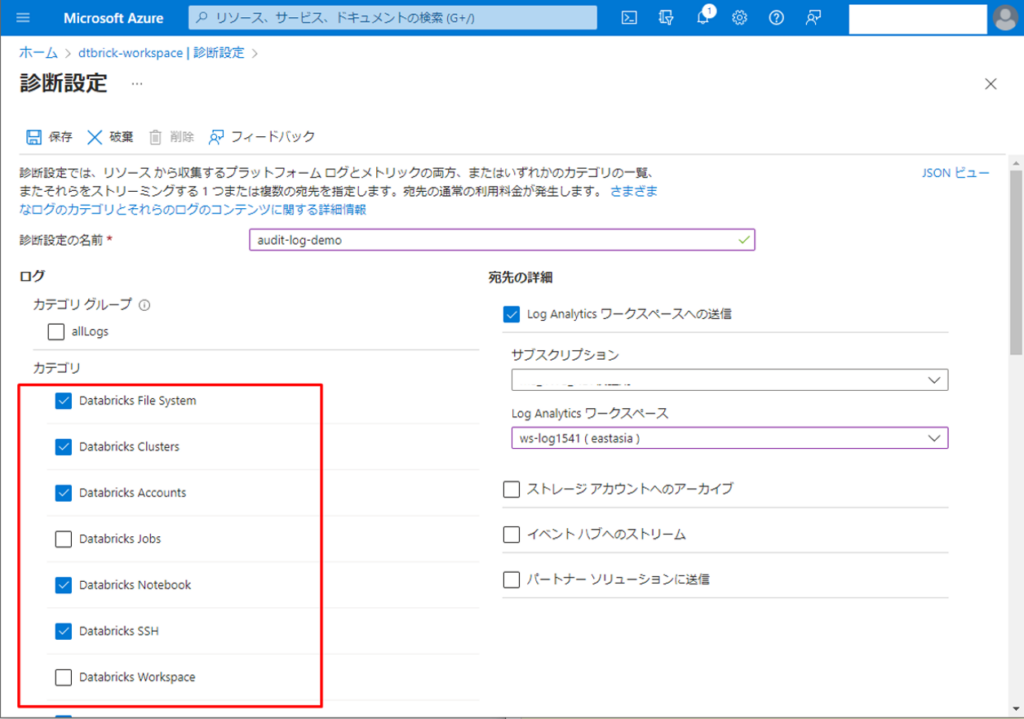The image size is (1024, 719).
Task: Click the top bar feedback icon
Action: click(813, 18)
